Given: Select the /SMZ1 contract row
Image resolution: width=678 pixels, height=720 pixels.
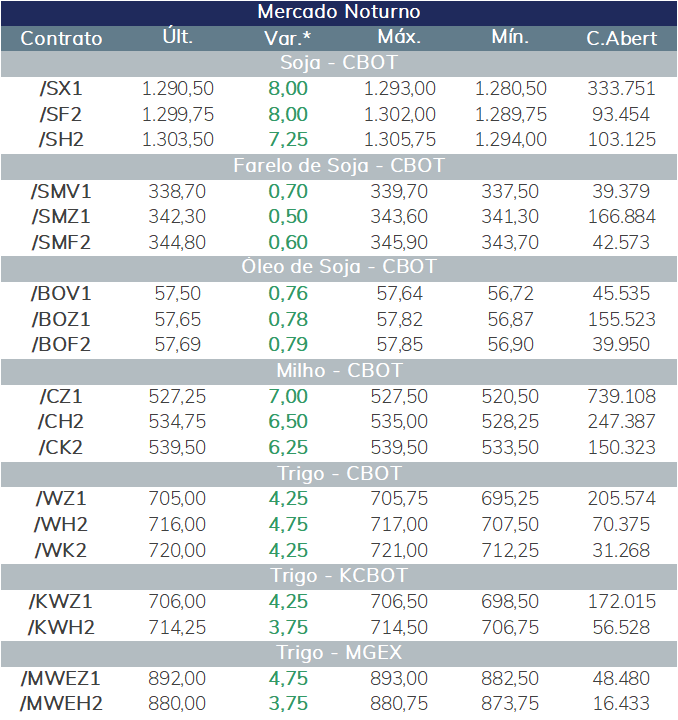Looking at the screenshot, I should pyautogui.click(x=339, y=217).
